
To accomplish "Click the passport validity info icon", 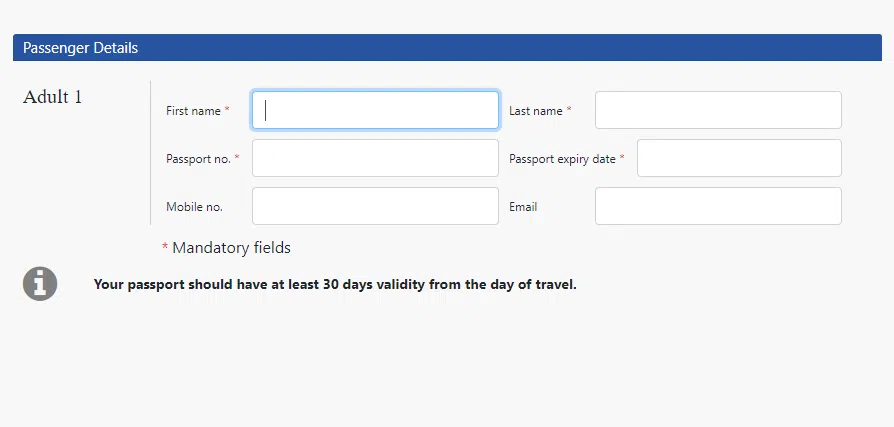I will [40, 284].
